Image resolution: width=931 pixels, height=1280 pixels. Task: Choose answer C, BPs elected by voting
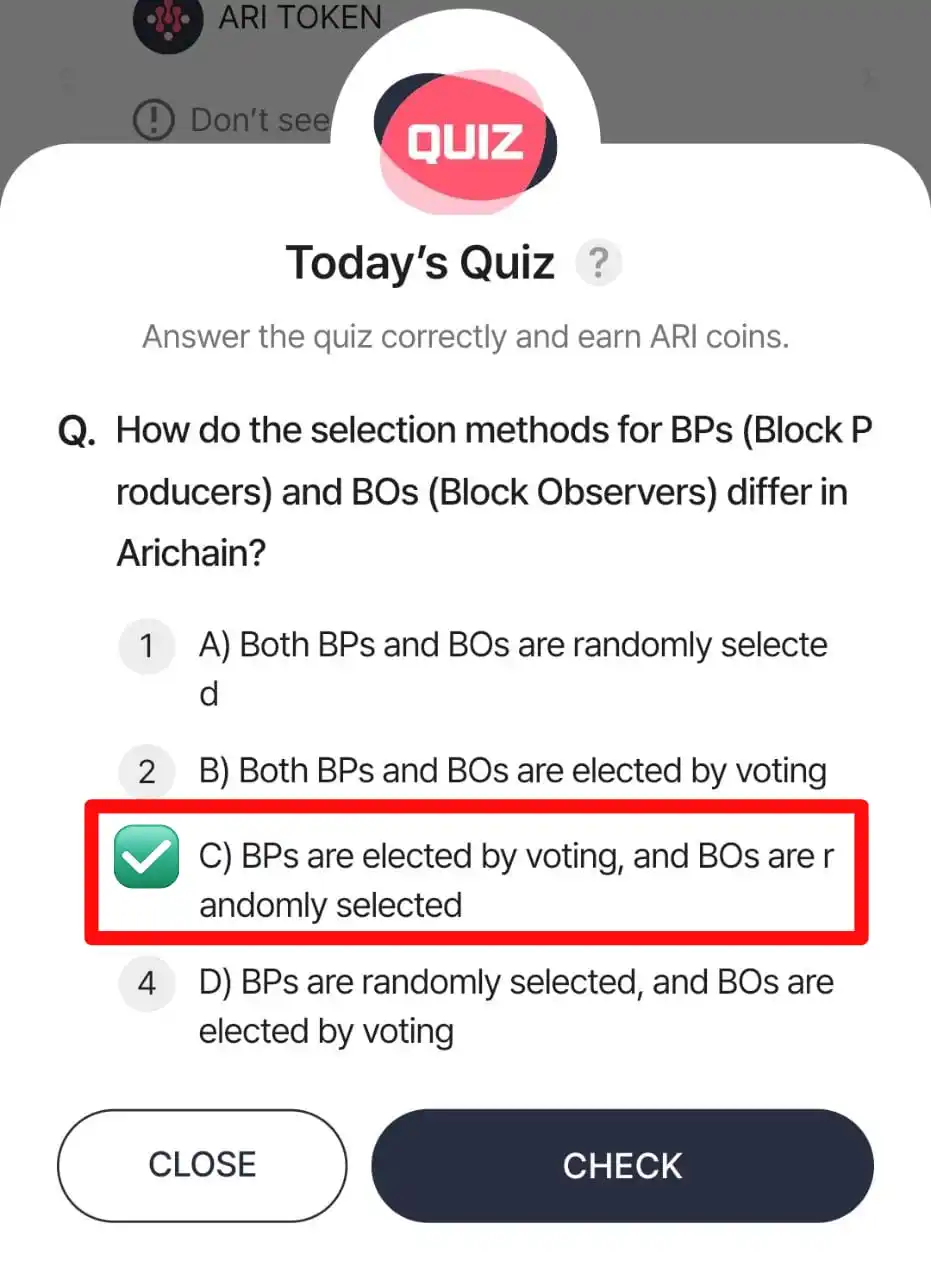(x=515, y=880)
